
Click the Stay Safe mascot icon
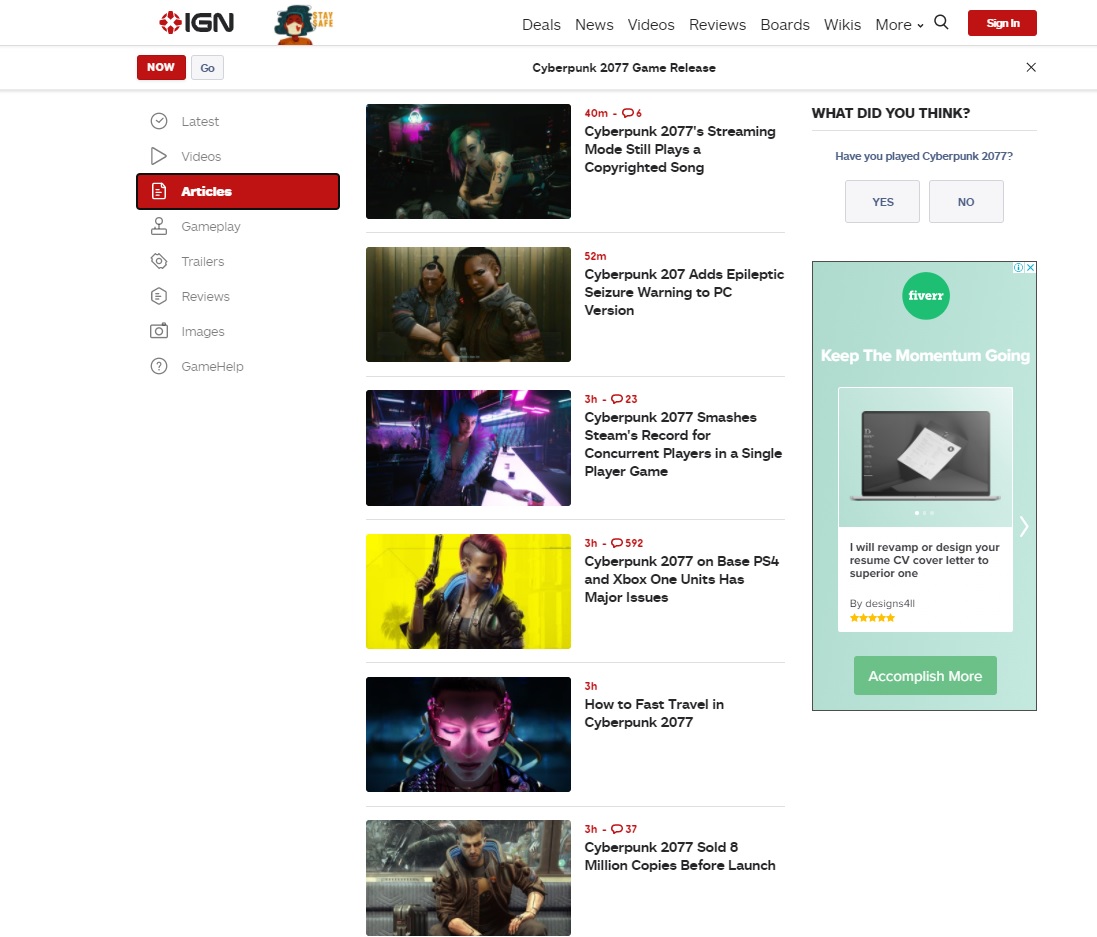(303, 24)
